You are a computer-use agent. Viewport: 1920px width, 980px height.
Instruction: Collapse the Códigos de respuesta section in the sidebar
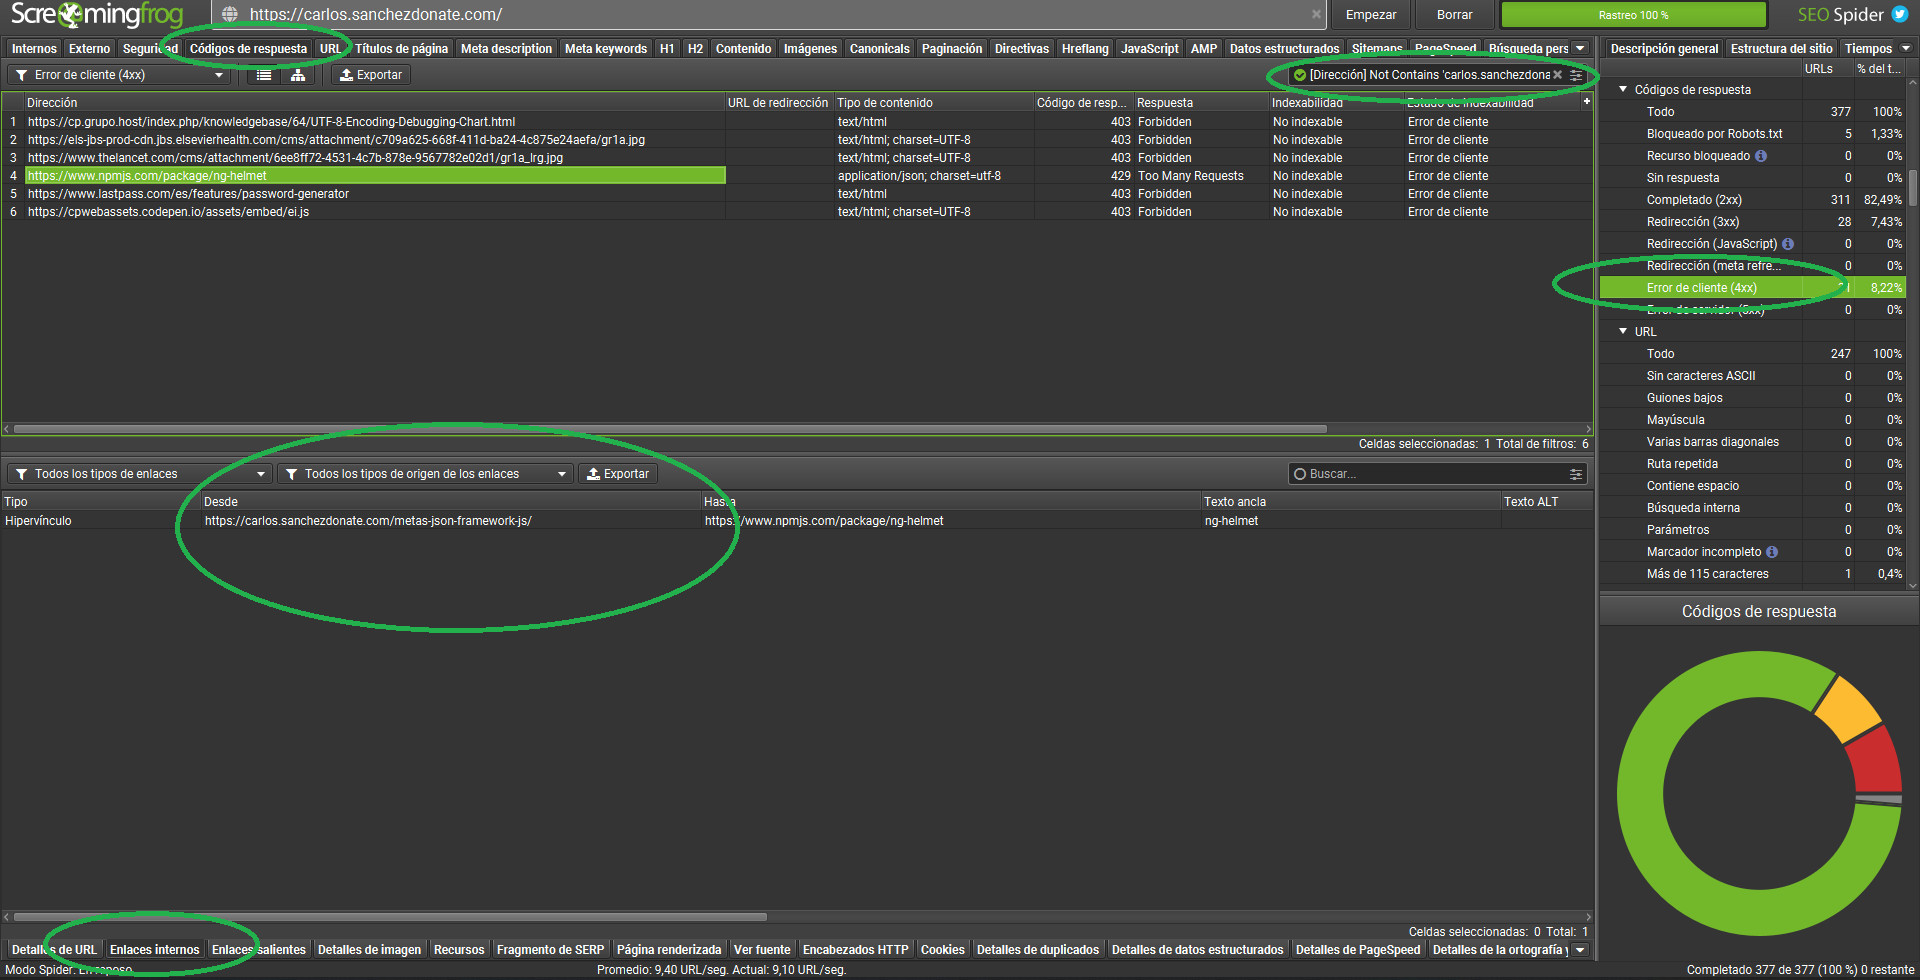pyautogui.click(x=1623, y=89)
